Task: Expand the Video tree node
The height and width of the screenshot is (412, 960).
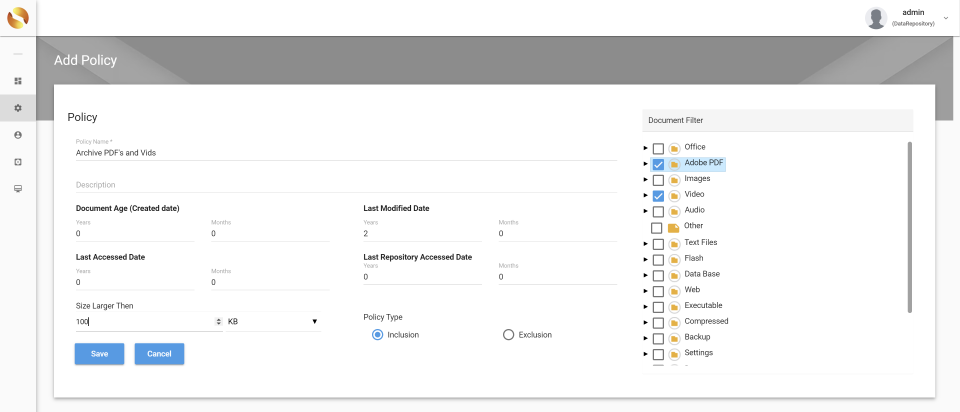Action: [646, 196]
